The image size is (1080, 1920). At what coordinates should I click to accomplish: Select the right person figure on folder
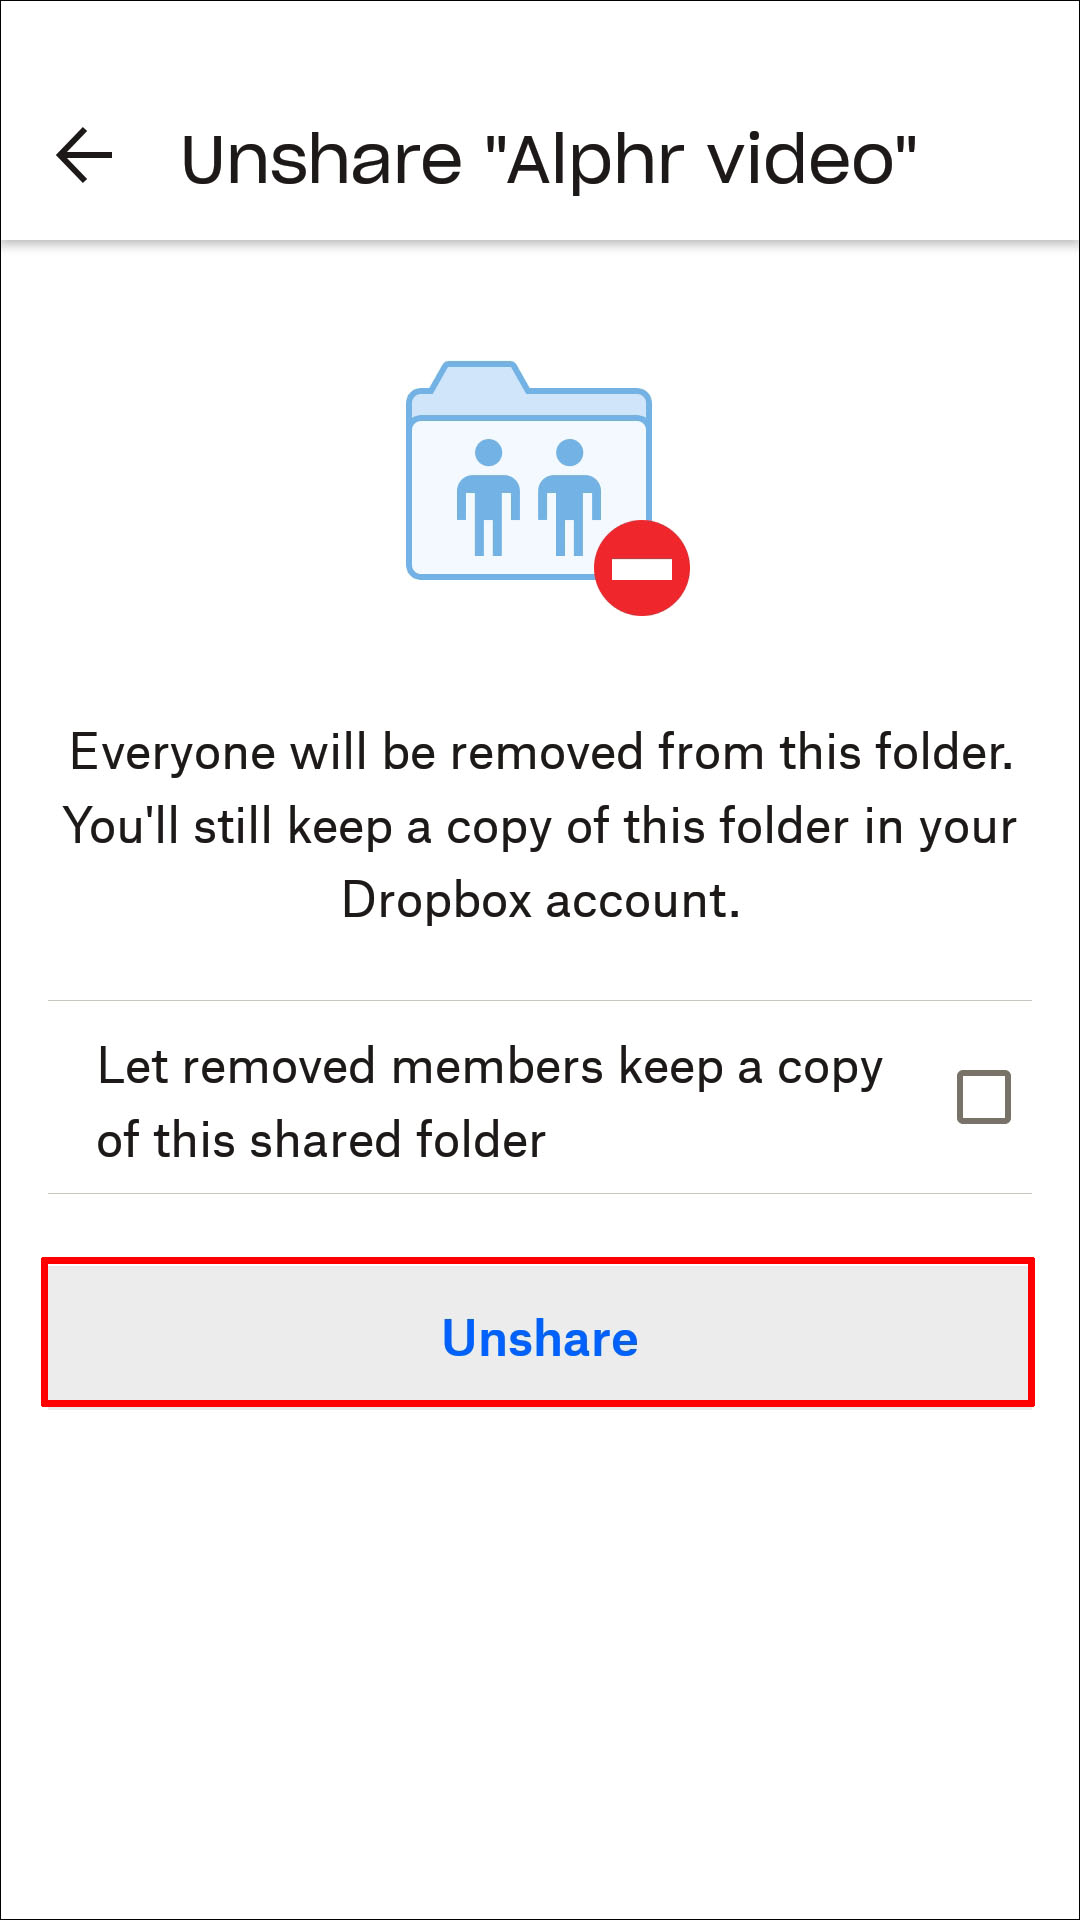point(569,497)
